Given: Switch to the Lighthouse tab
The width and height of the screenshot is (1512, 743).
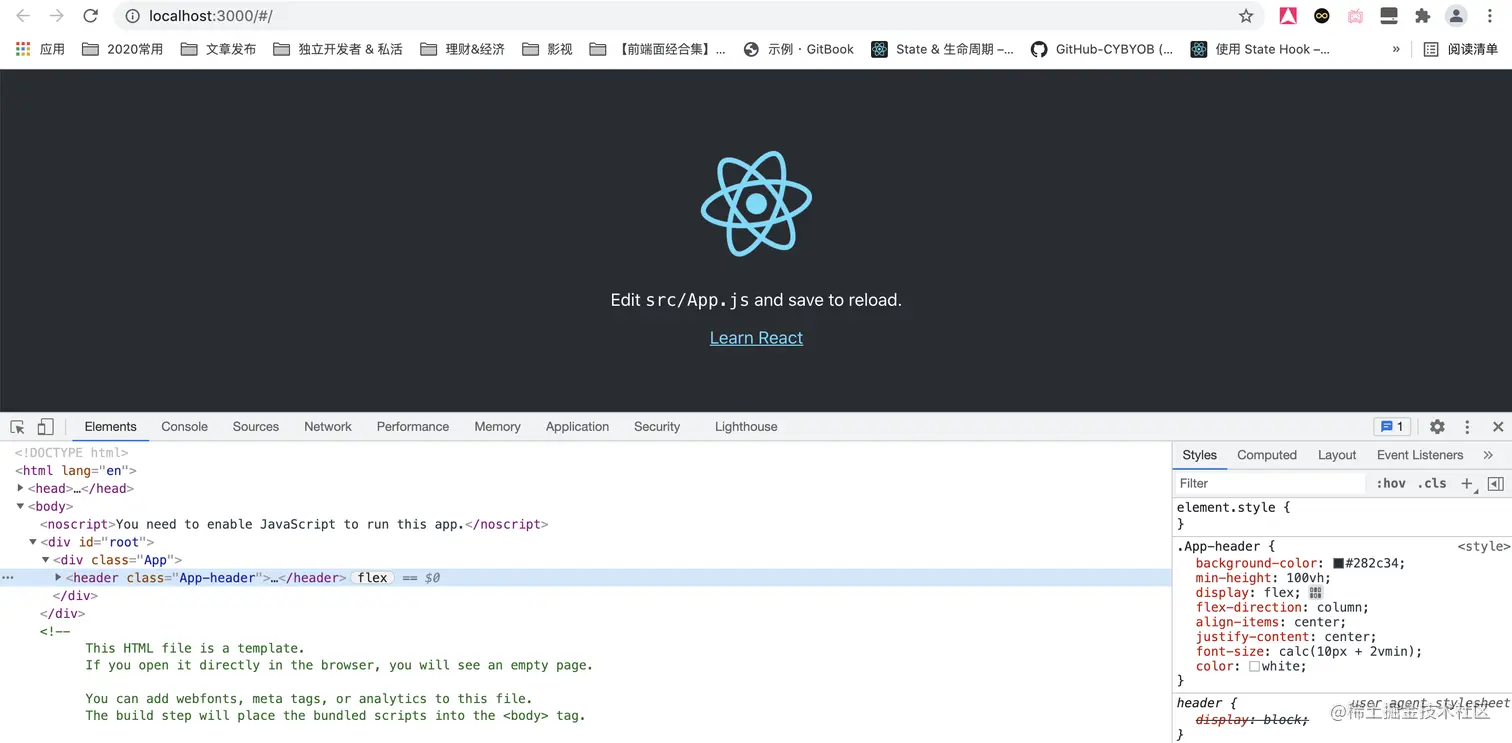Looking at the screenshot, I should pyautogui.click(x=746, y=427).
